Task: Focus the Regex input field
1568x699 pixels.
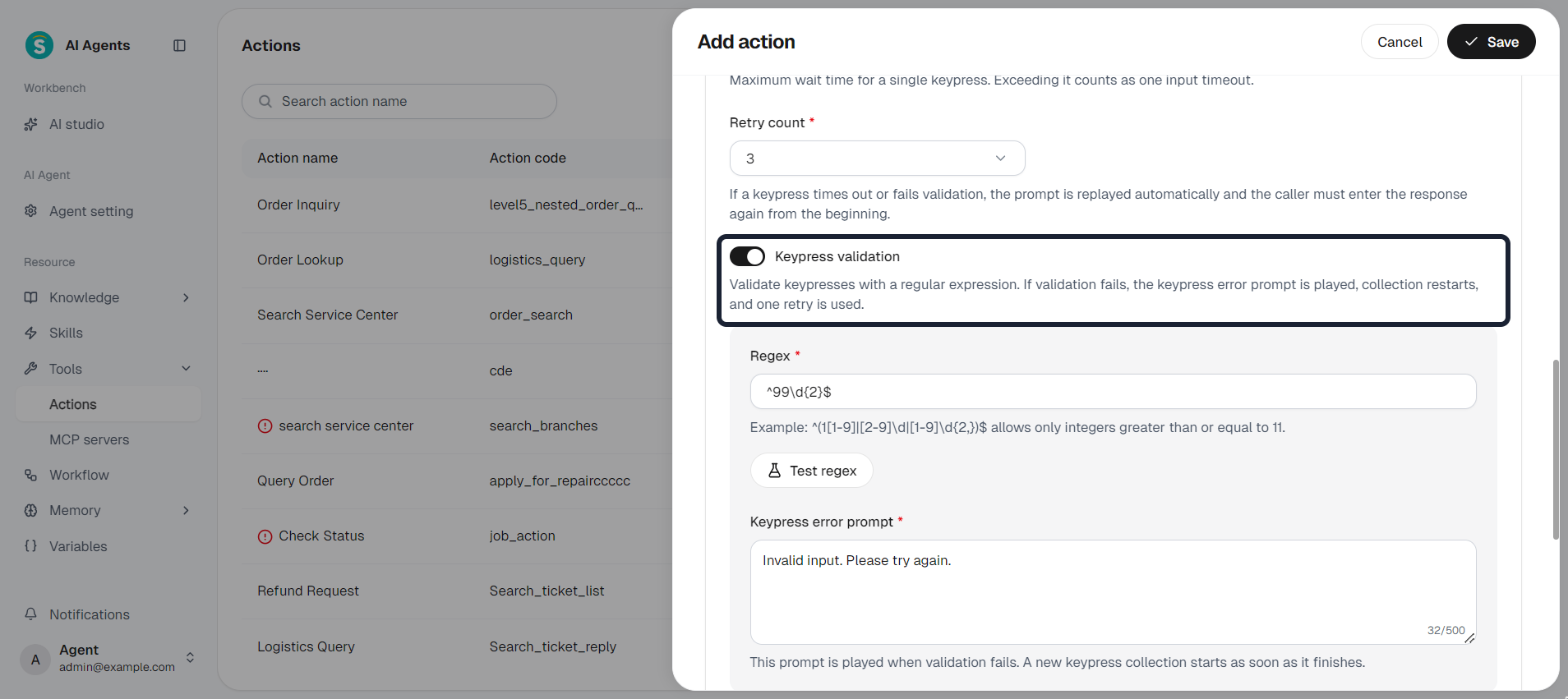Action: tap(1113, 392)
